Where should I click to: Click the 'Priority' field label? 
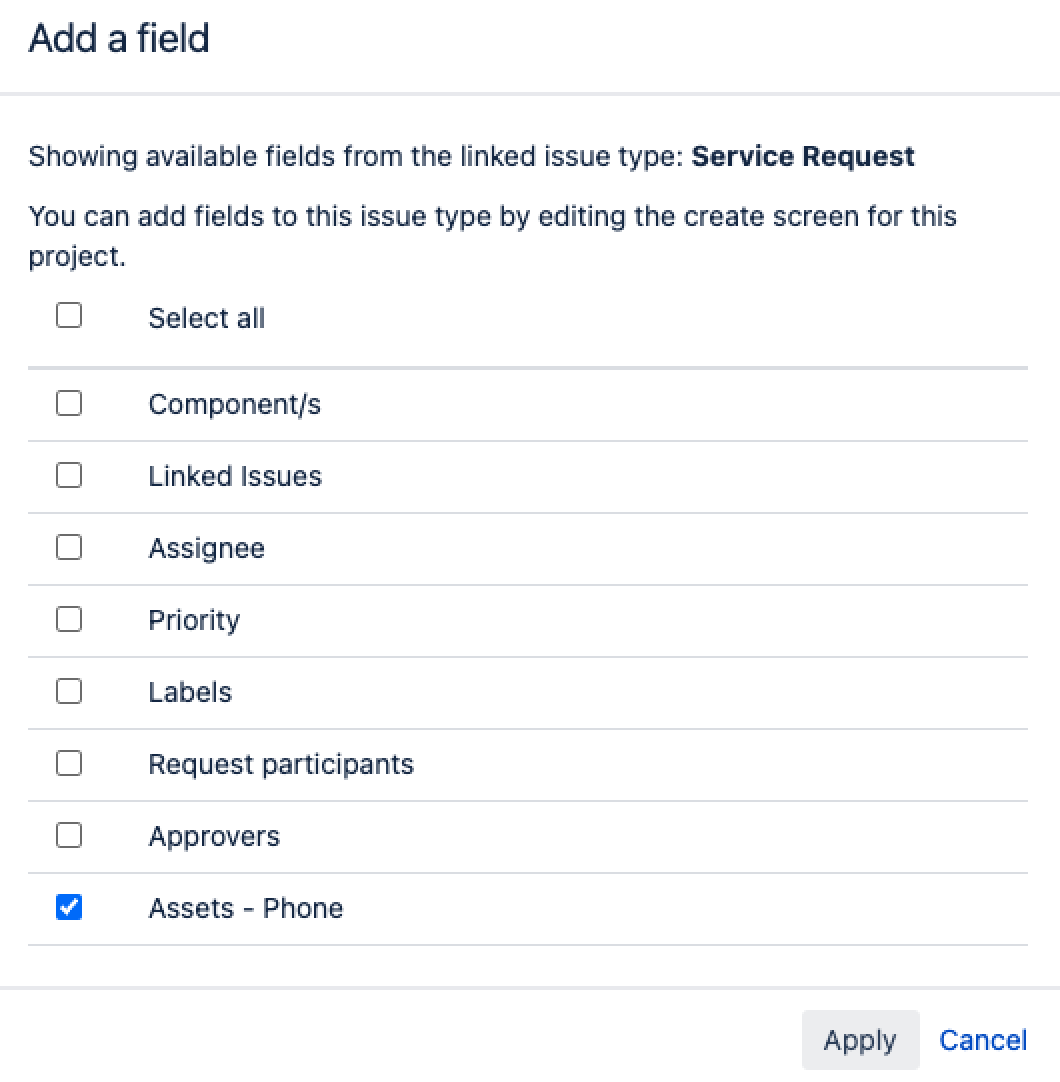point(194,620)
